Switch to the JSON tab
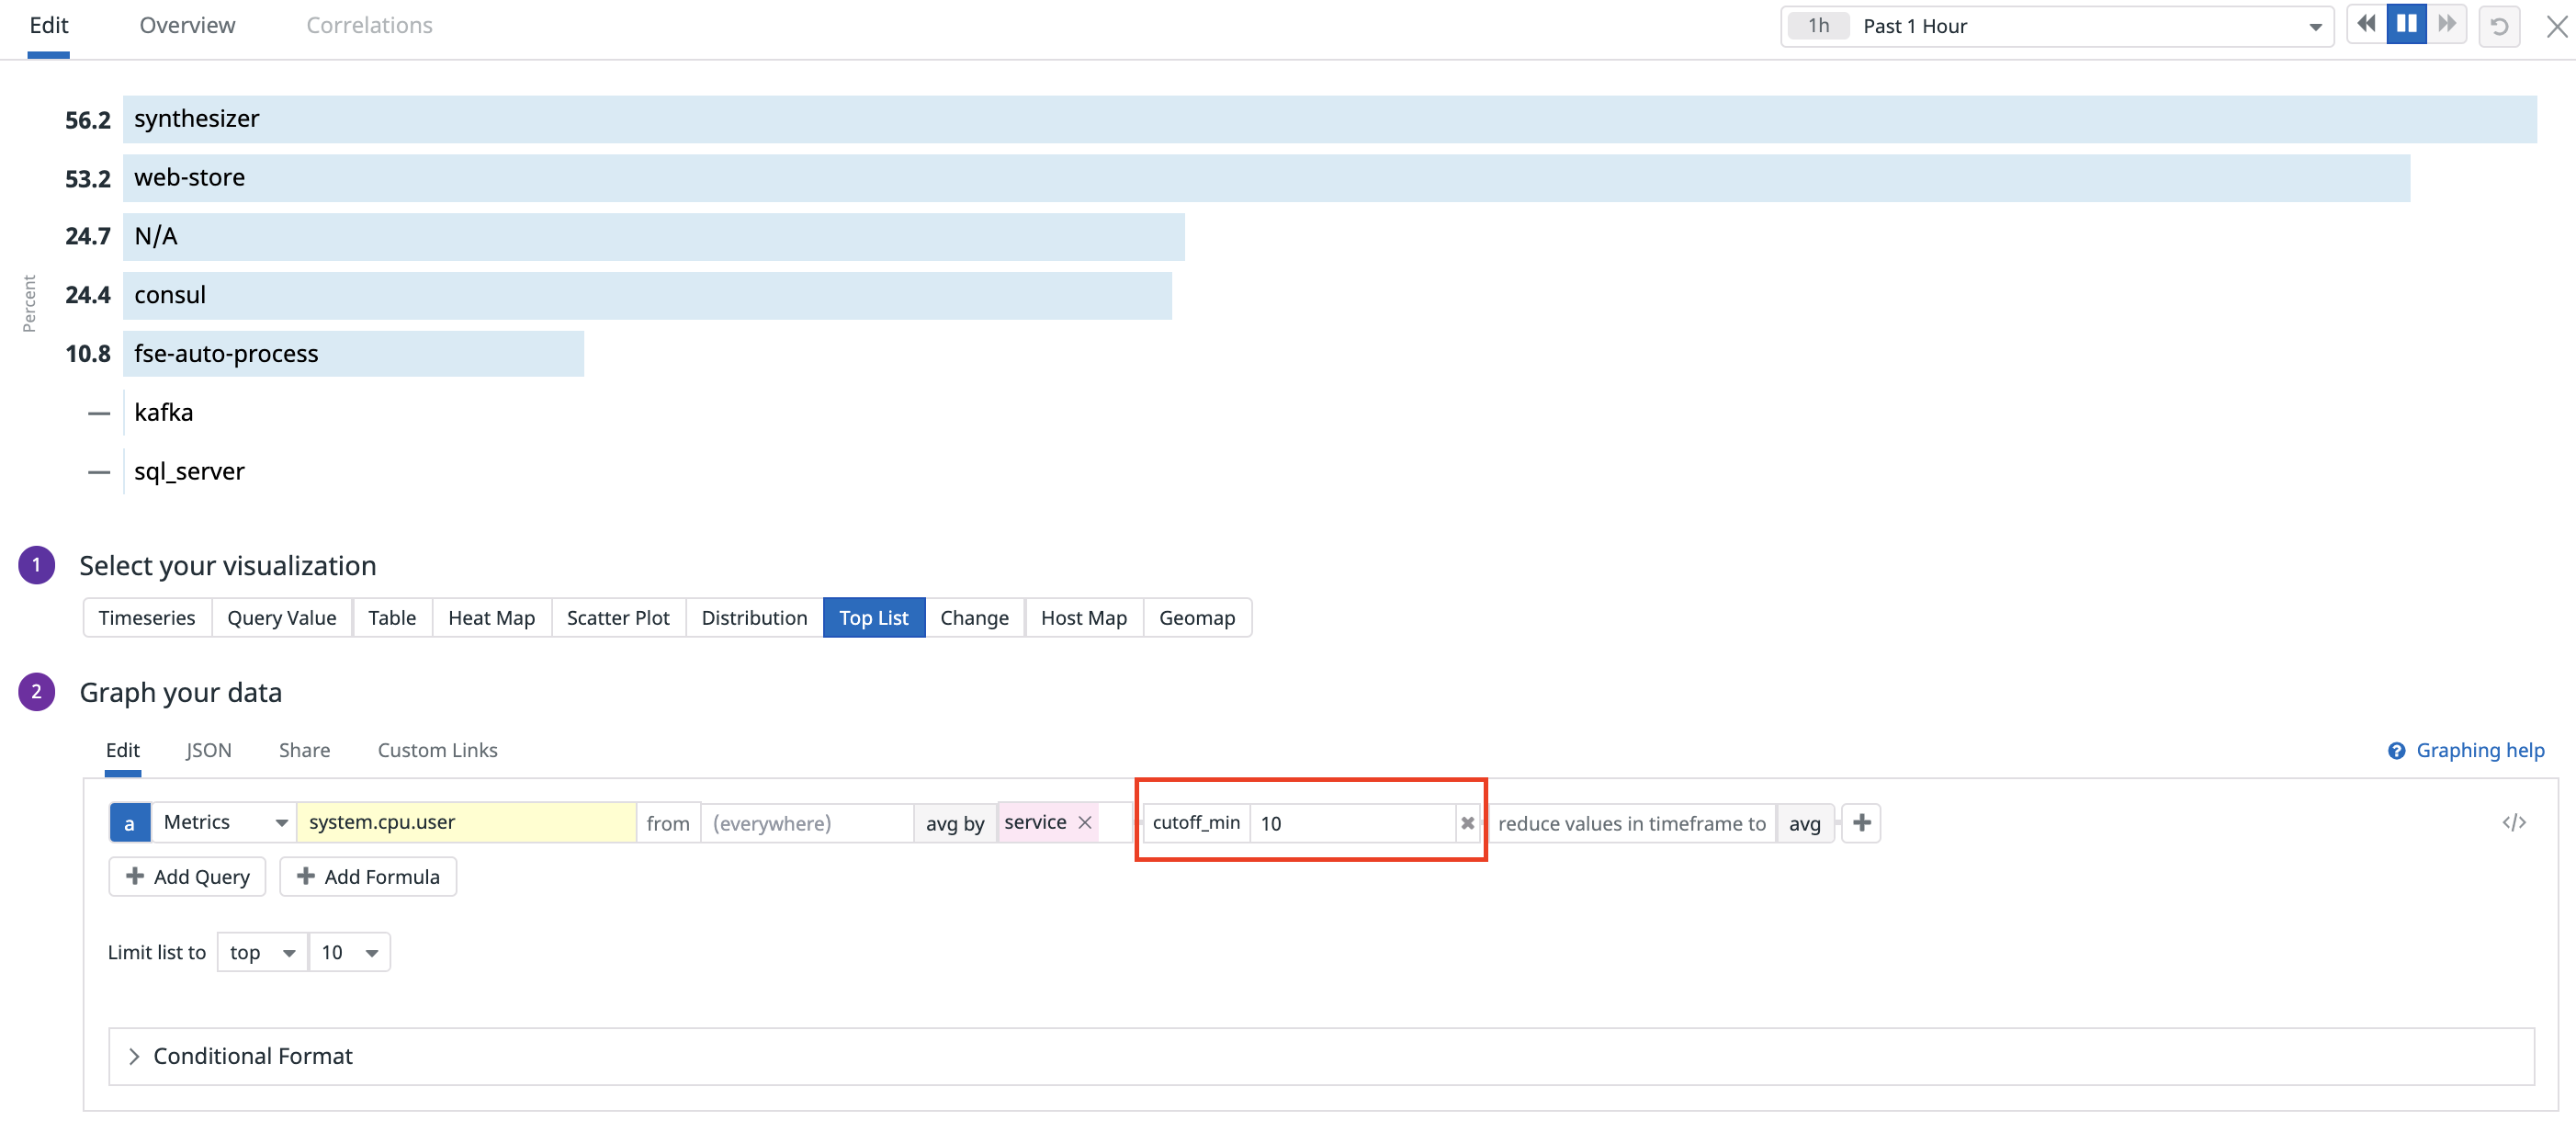 [x=208, y=750]
